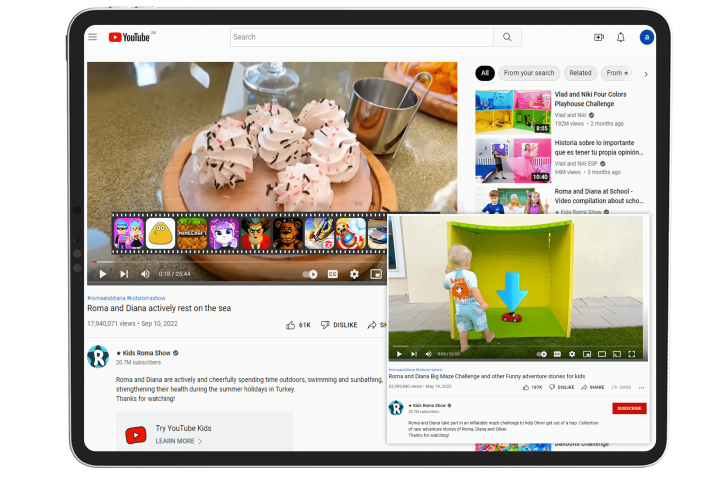Mute volume in overlay player
This screenshot has width=713, height=480.
pos(428,354)
